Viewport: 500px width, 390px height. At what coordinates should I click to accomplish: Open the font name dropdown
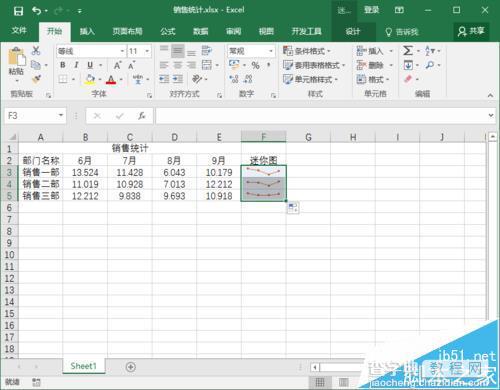pos(122,51)
